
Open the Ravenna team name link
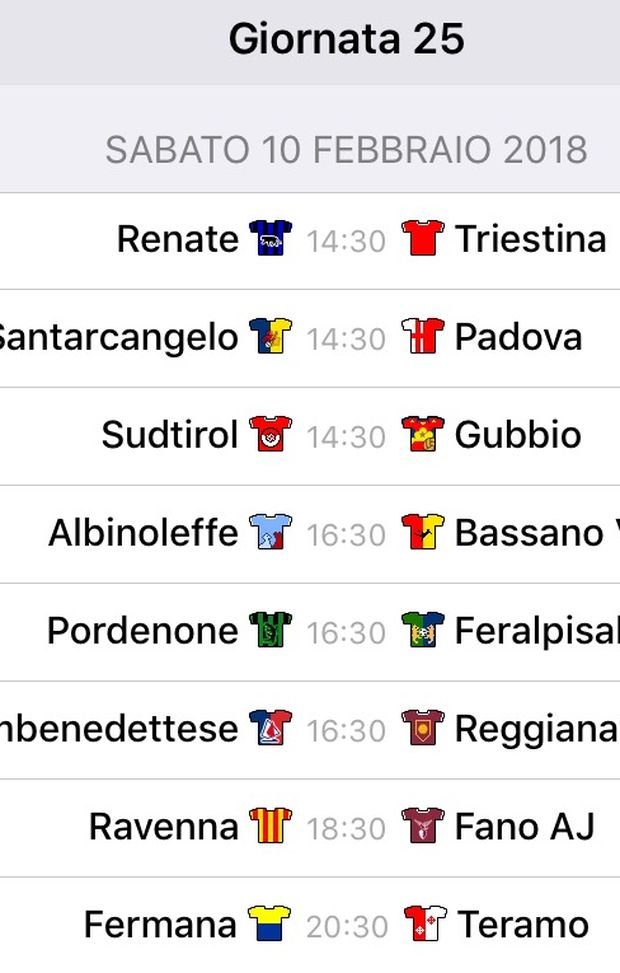pos(164,827)
